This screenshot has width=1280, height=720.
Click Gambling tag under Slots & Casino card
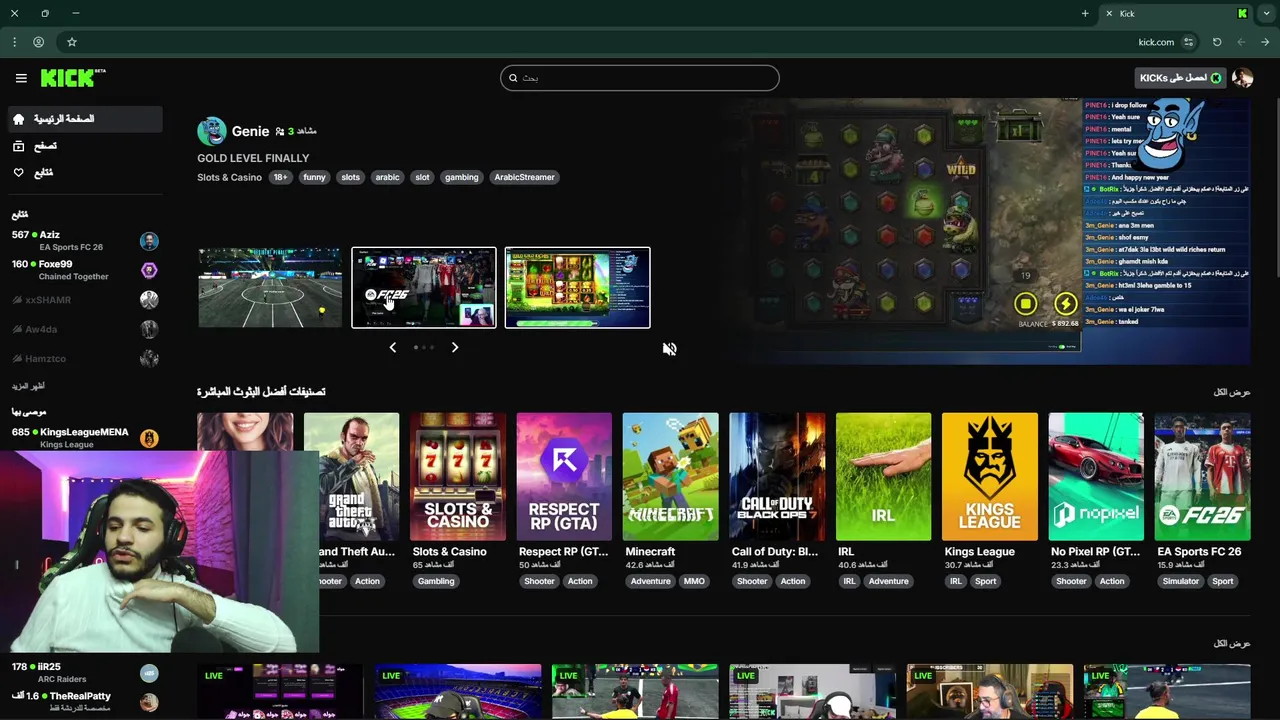436,581
